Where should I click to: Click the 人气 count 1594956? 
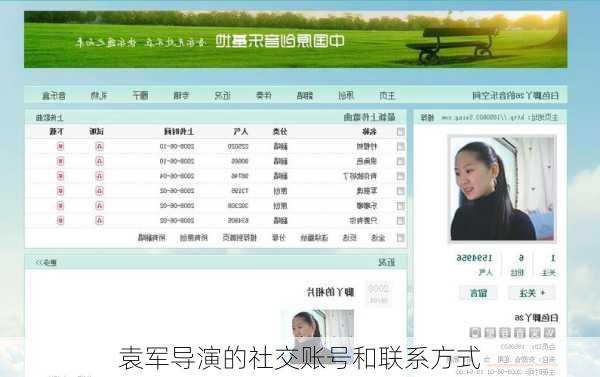pyautogui.click(x=474, y=258)
